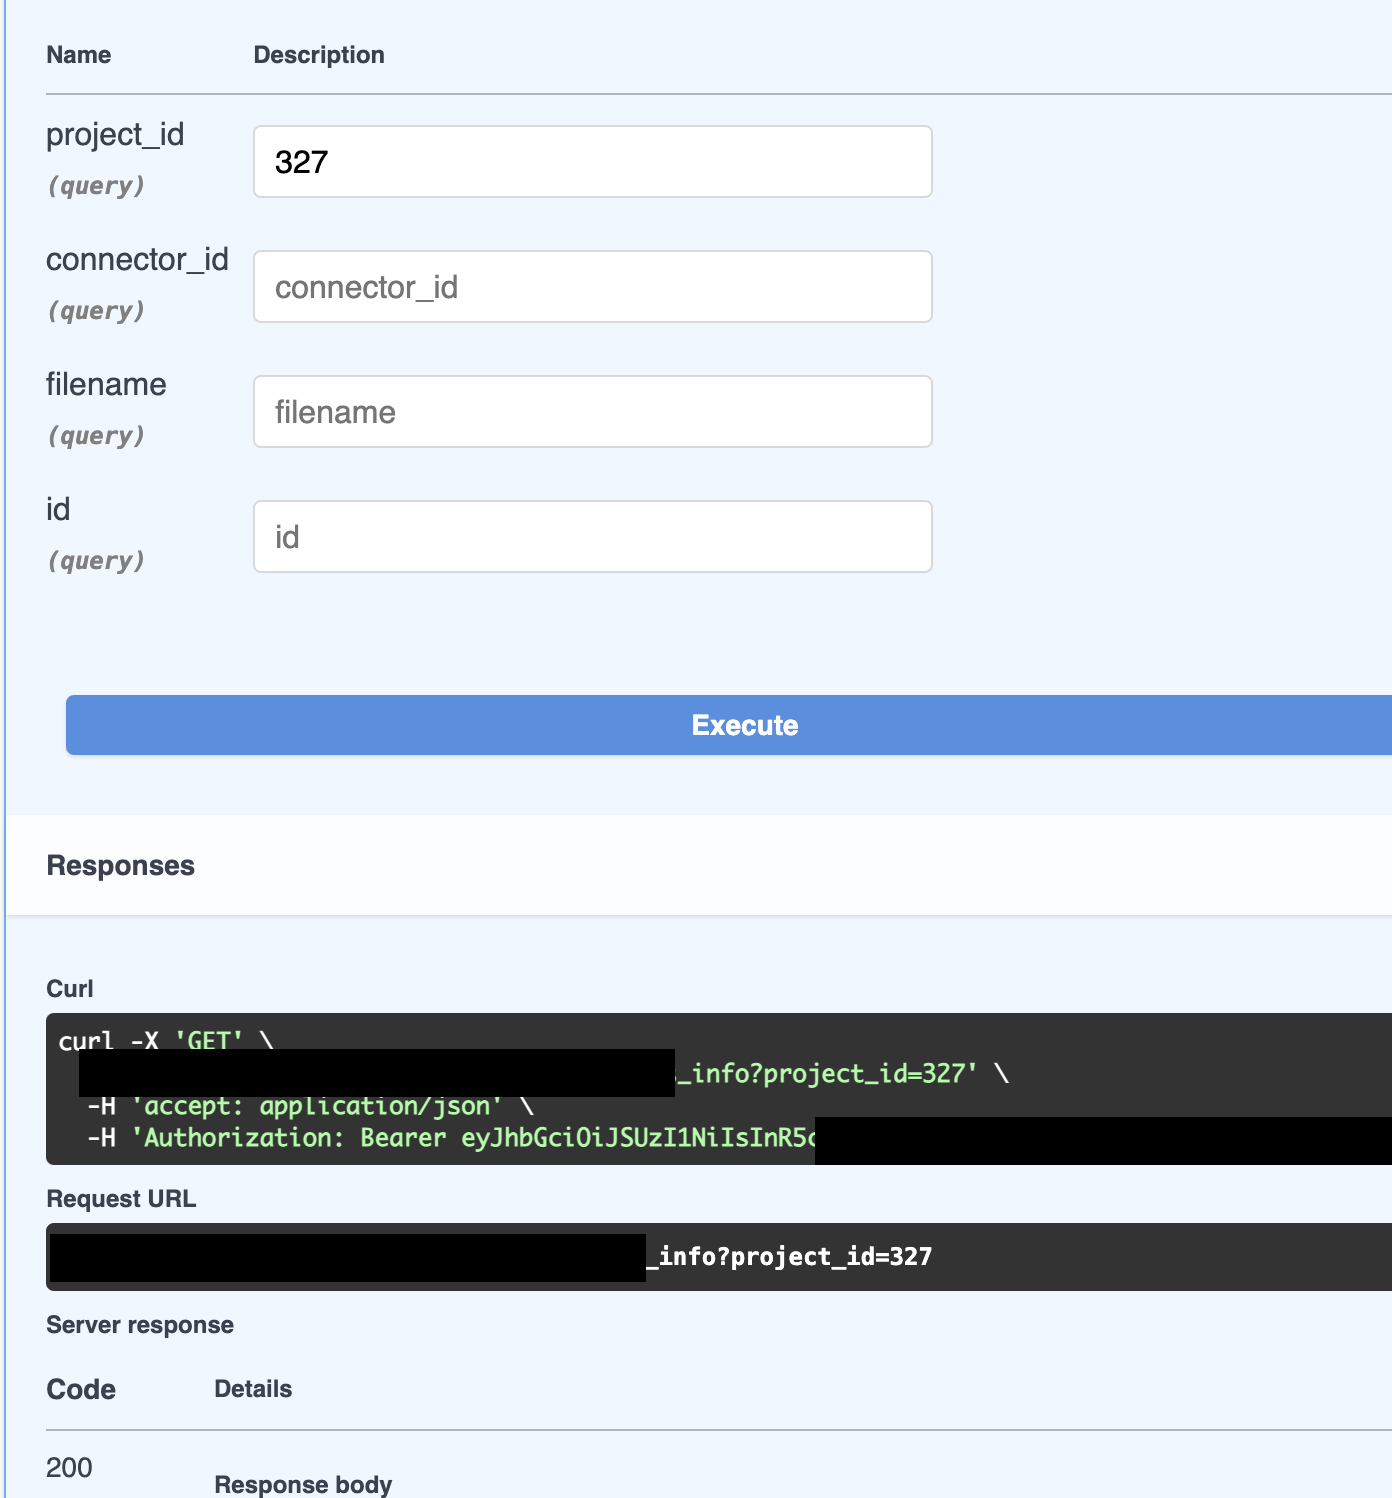Click the Server response heading
The image size is (1392, 1498).
pos(139,1324)
